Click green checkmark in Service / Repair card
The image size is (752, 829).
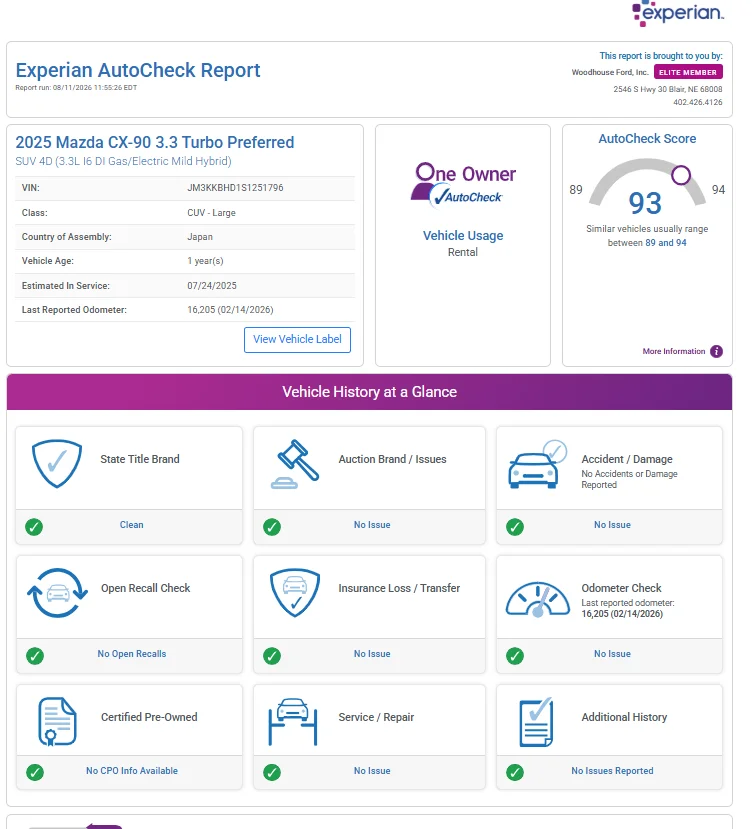coord(272,772)
